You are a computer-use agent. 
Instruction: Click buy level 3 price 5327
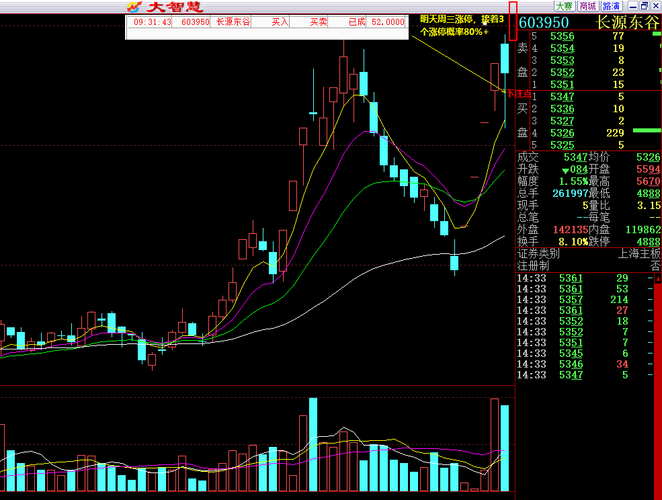point(562,121)
